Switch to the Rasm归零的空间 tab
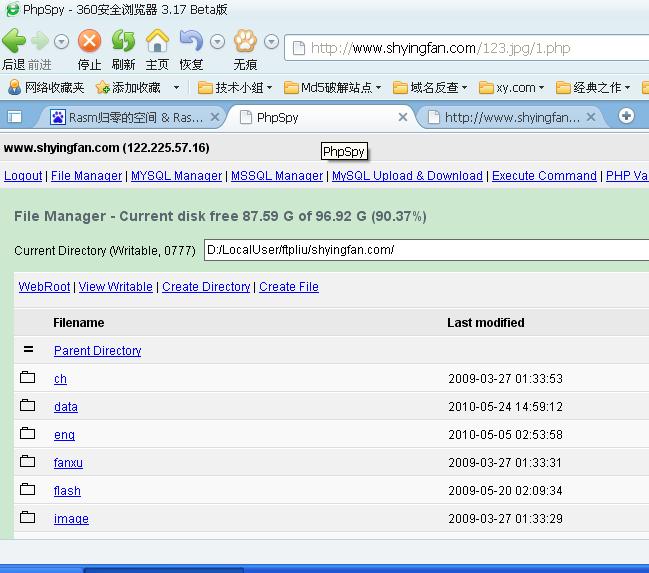 (x=128, y=118)
